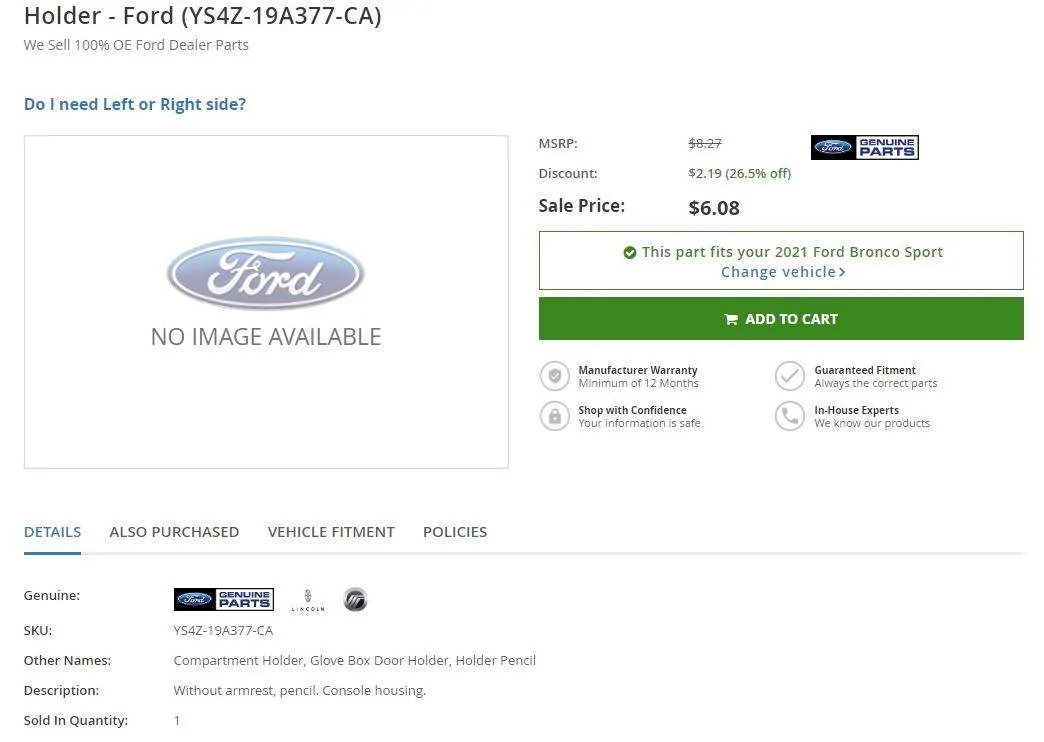Click the Ford Genuine Parts logo in Details
Viewport: 1044px width, 742px height.
pyautogui.click(x=223, y=600)
